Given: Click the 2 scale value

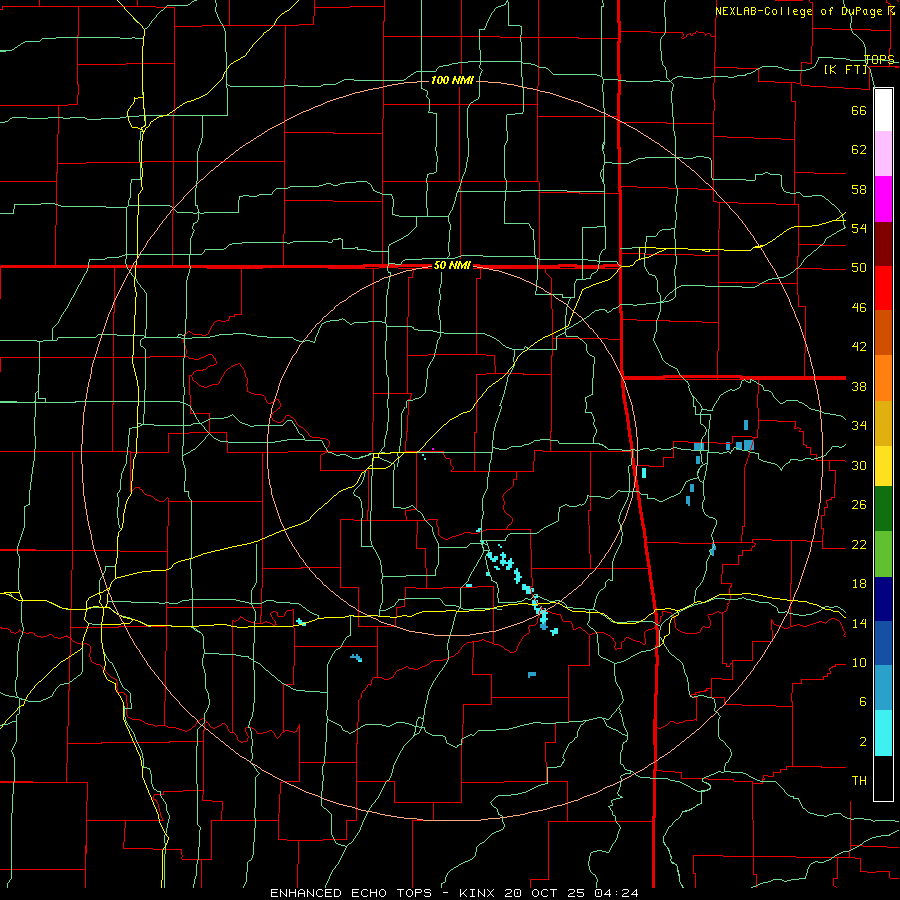Looking at the screenshot, I should coord(863,742).
